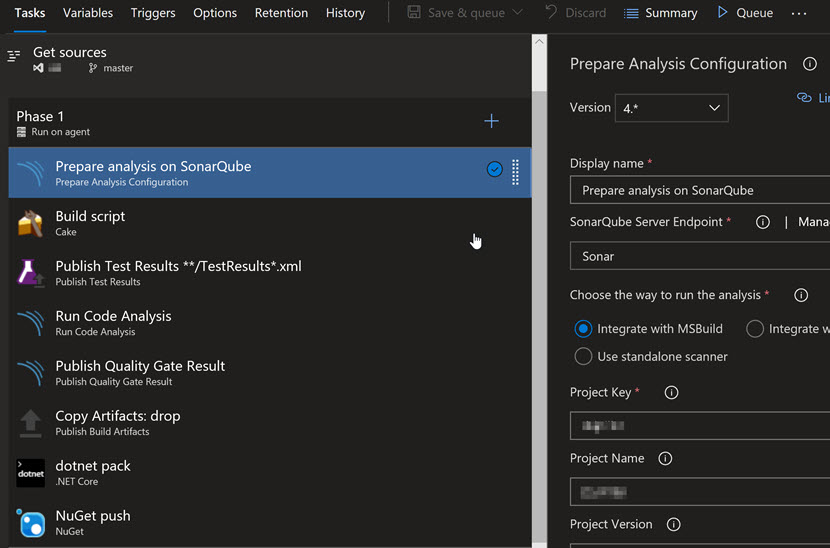Screen dimensions: 830x548
Task: Select the Build script Cake task
Action: (269, 223)
